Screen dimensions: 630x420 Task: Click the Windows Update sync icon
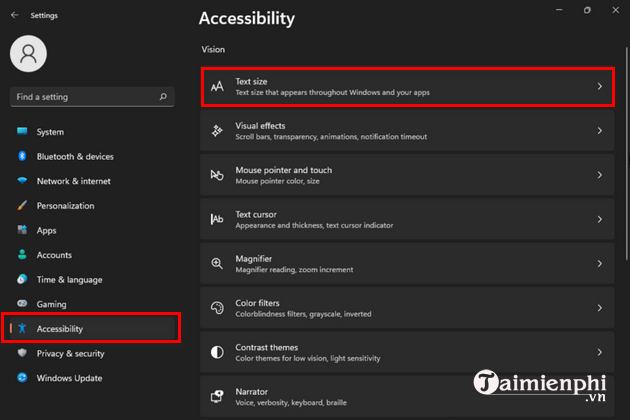(x=22, y=377)
